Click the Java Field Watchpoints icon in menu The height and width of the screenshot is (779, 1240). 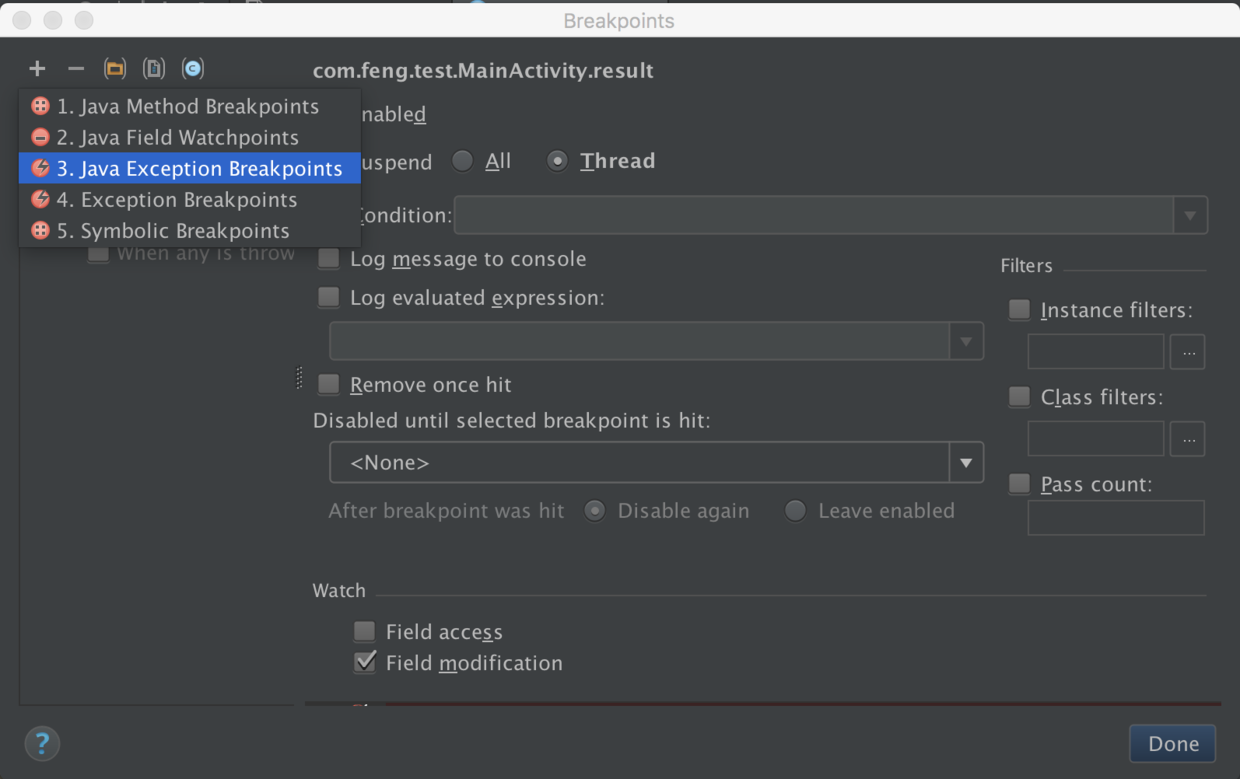(39, 137)
